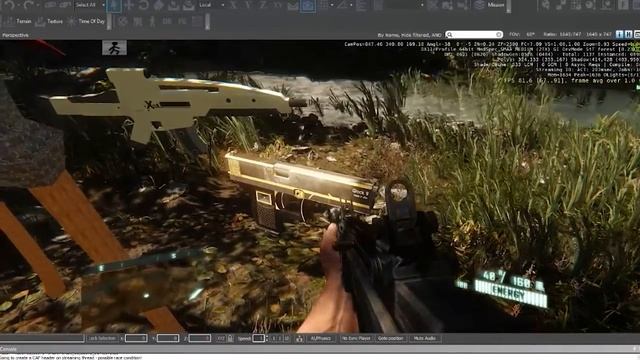Toggle the XYZ lock icon
The width and height of the screenshot is (640, 360).
tap(230, 338)
